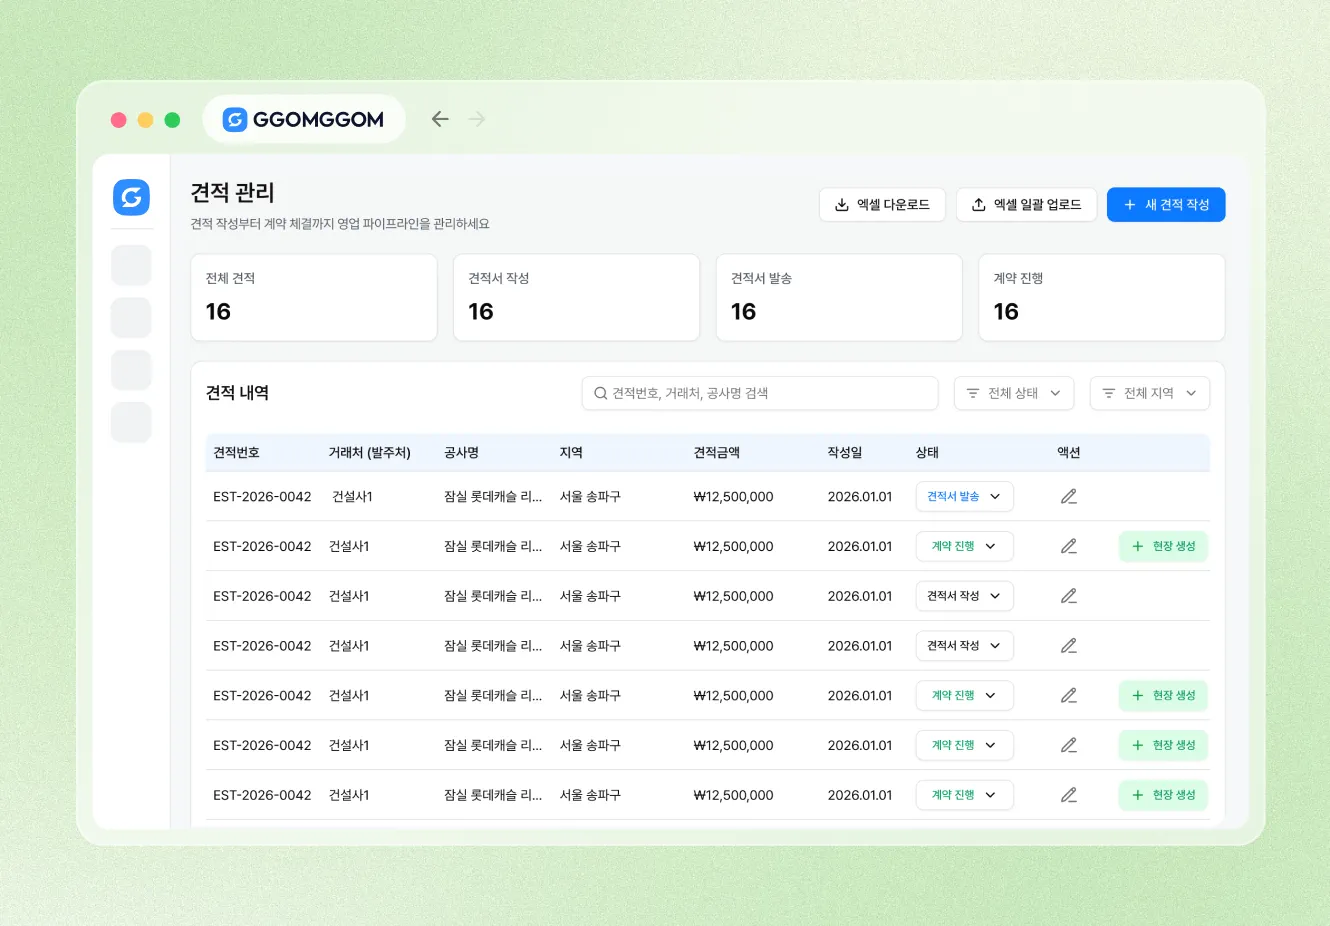Go back with the left arrow
This screenshot has width=1330, height=926.
click(x=440, y=119)
